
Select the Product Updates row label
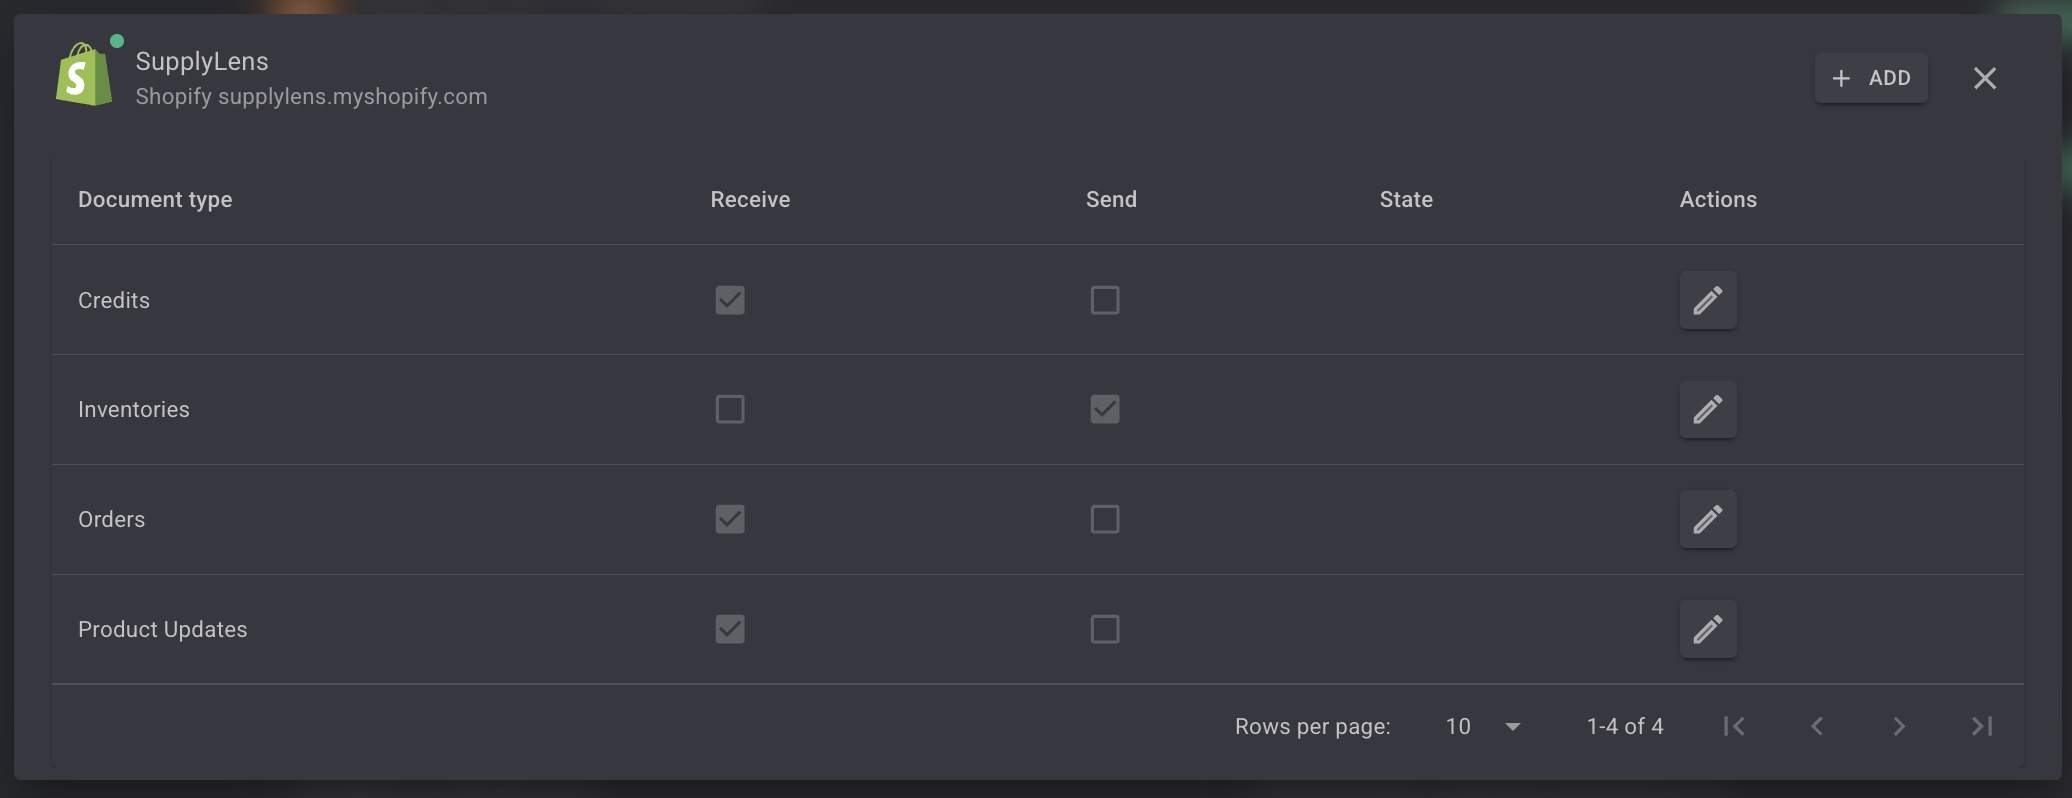[x=163, y=629]
